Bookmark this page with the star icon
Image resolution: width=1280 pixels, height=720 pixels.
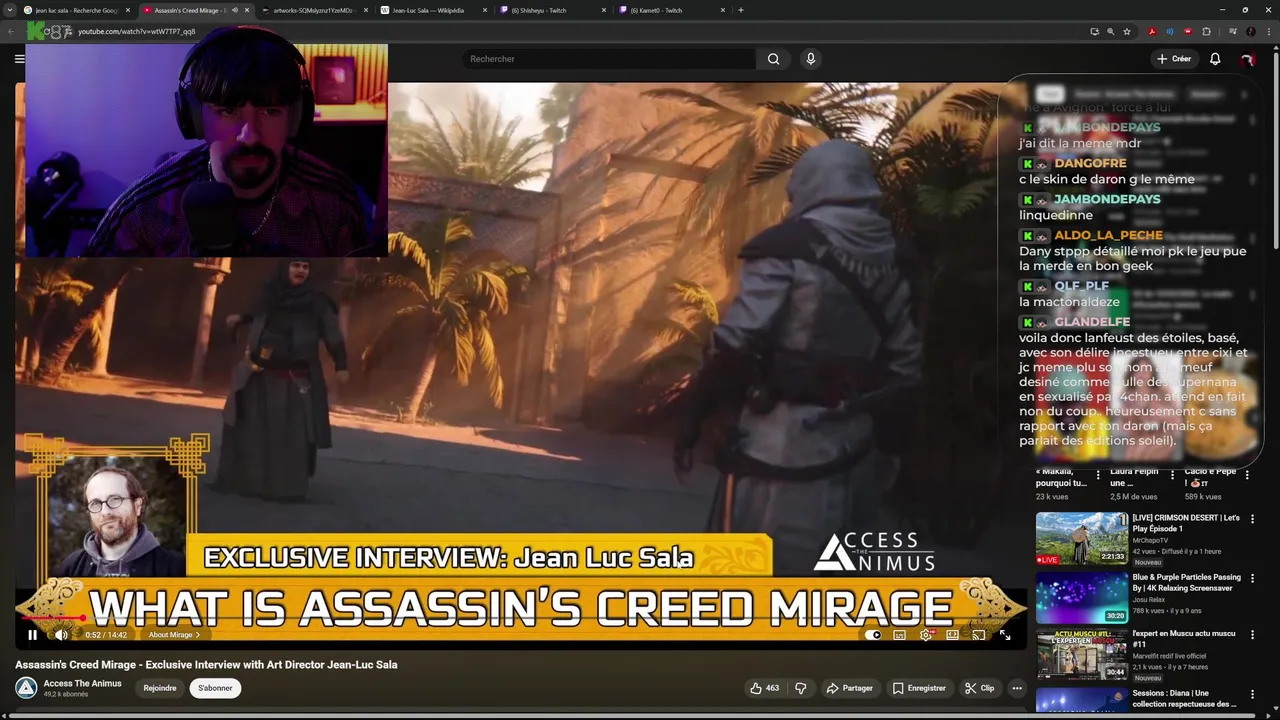(1127, 32)
